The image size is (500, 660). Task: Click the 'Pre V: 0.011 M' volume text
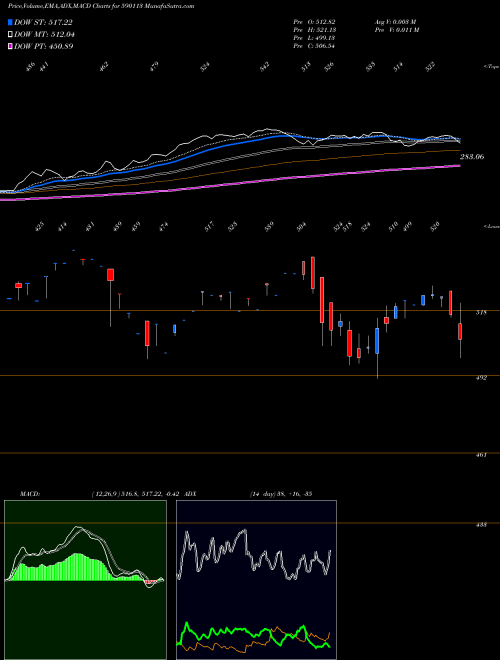point(397,30)
